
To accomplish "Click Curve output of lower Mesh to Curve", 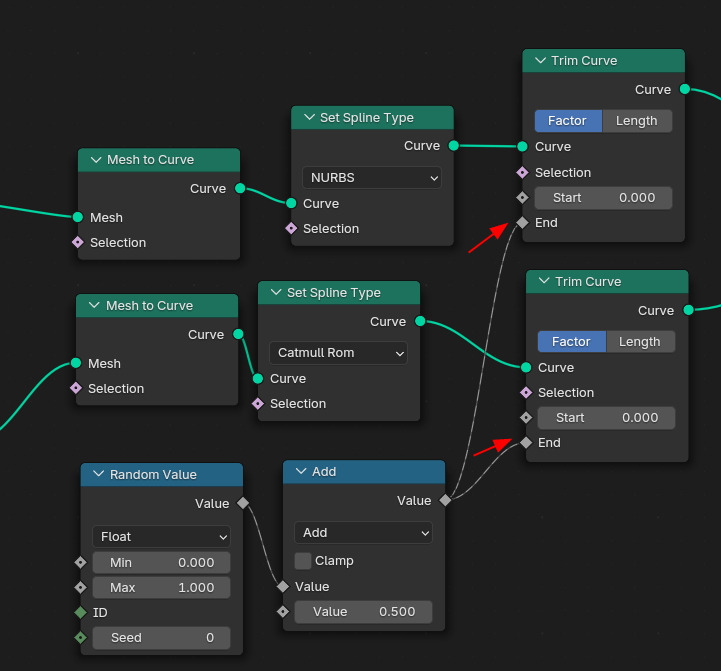I will click(238, 334).
